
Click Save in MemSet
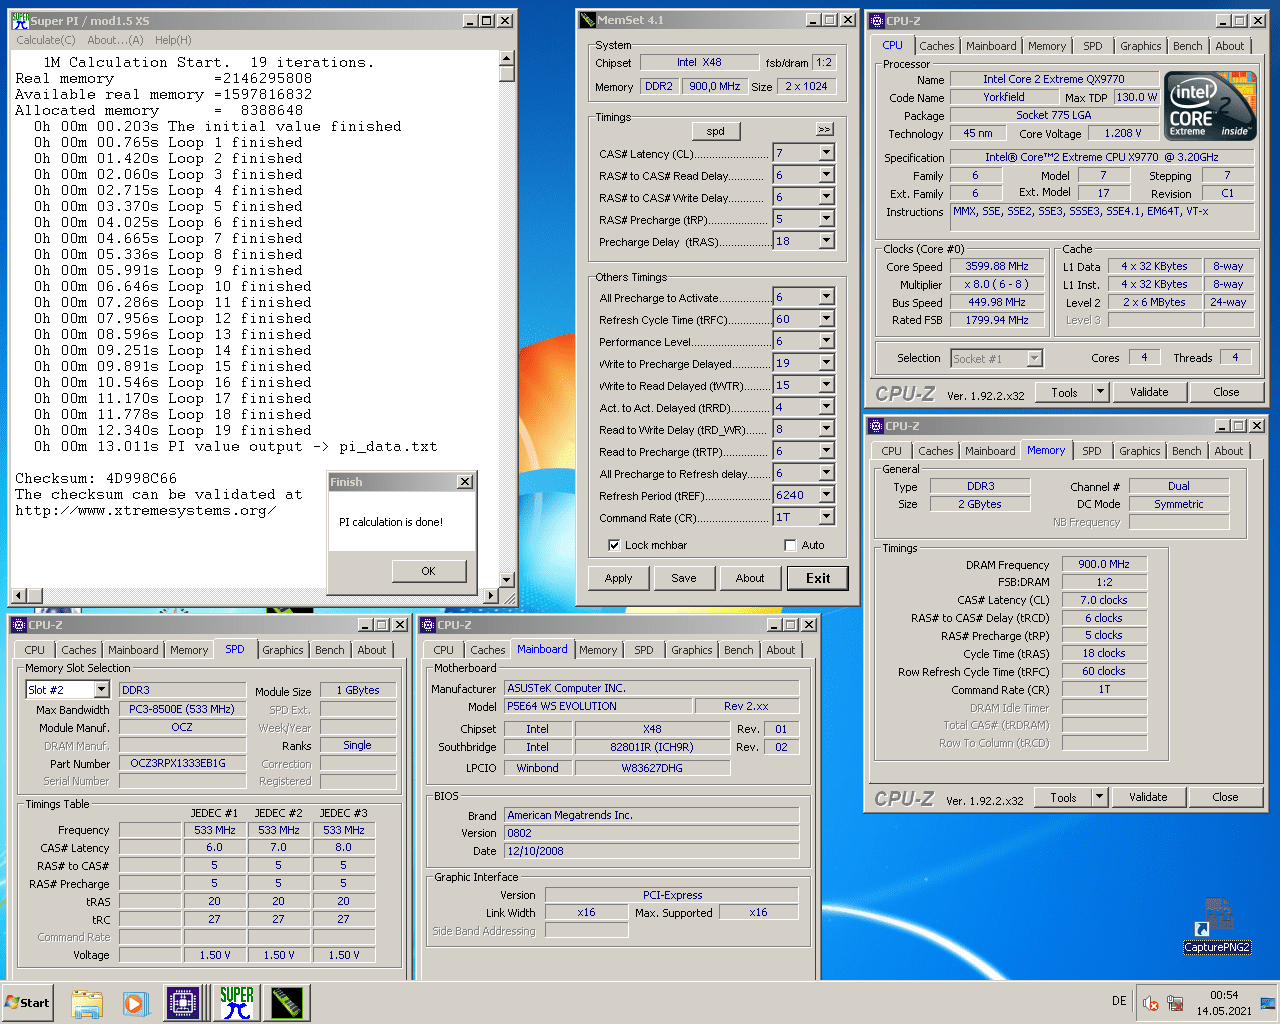tap(684, 578)
